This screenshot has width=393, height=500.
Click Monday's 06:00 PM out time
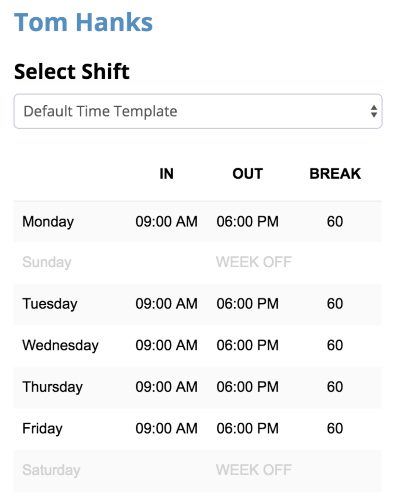point(247,222)
